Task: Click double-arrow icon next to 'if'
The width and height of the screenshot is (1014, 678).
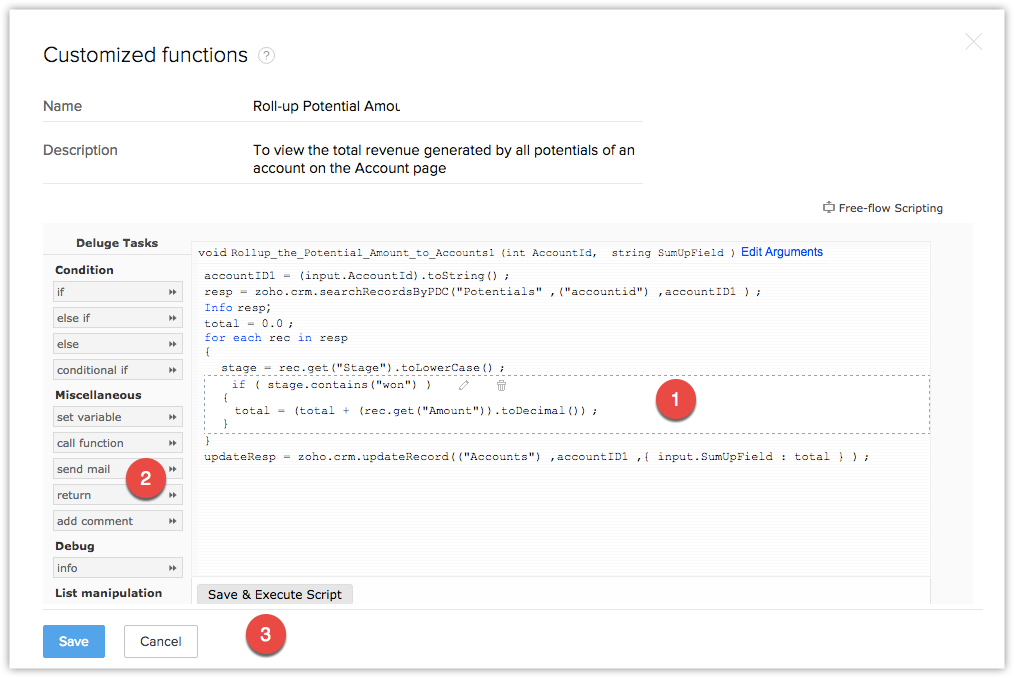Action: (x=173, y=292)
